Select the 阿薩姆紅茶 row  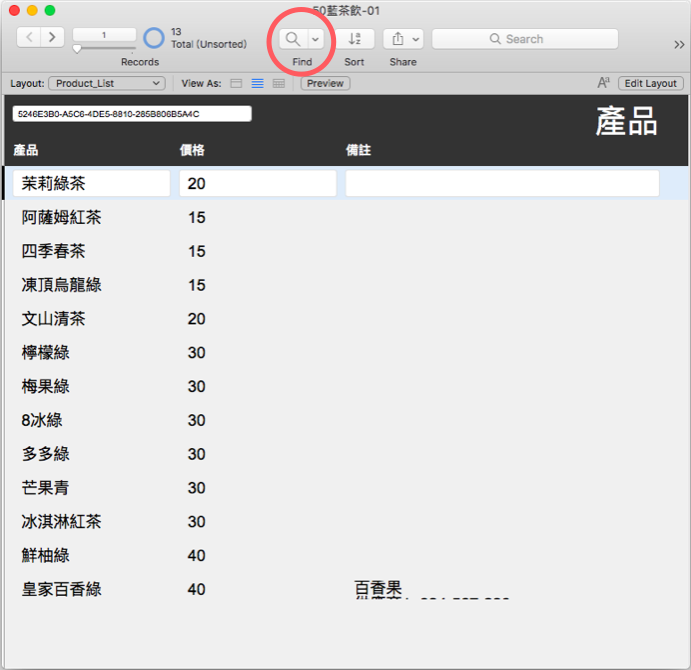346,217
